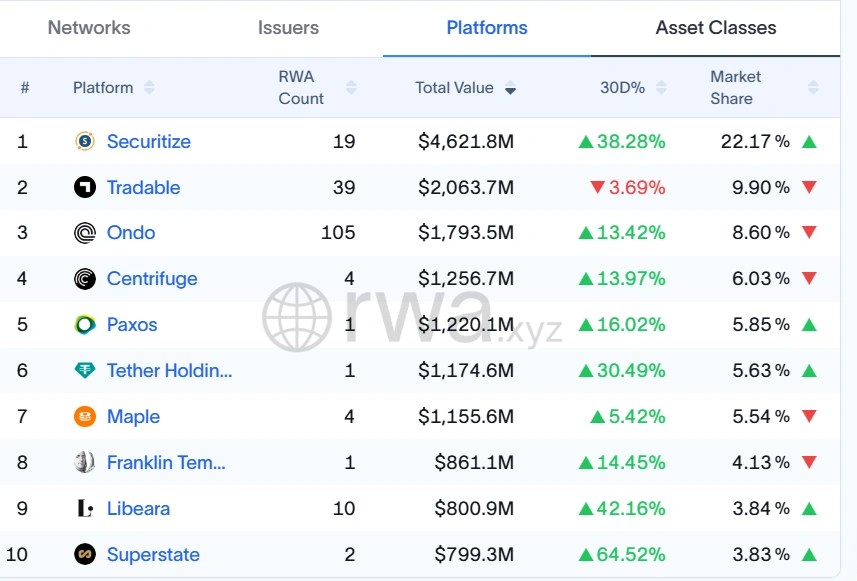
Task: Click the Tradable platform logo
Action: click(x=85, y=187)
